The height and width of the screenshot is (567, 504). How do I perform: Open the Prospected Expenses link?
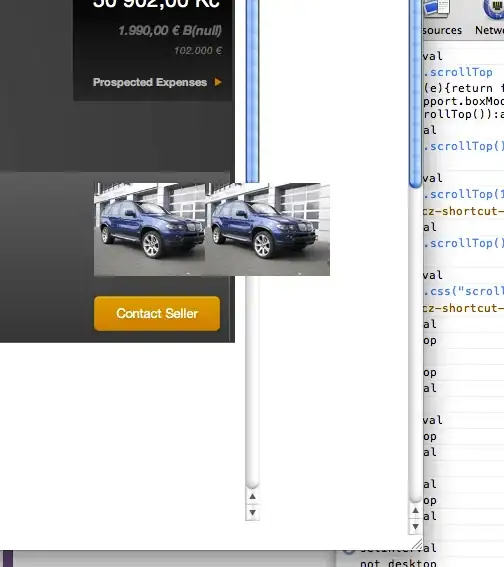(150, 82)
